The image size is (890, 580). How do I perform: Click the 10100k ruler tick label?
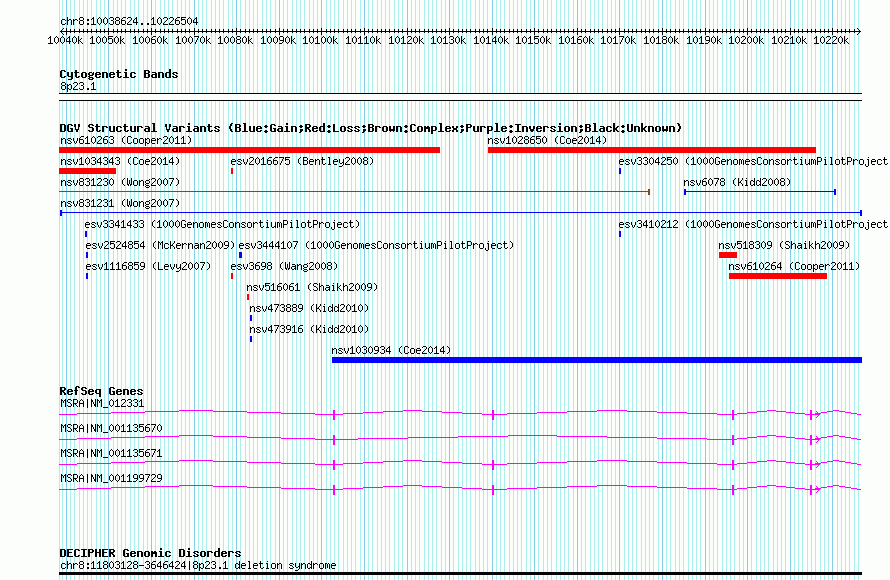[x=320, y=40]
